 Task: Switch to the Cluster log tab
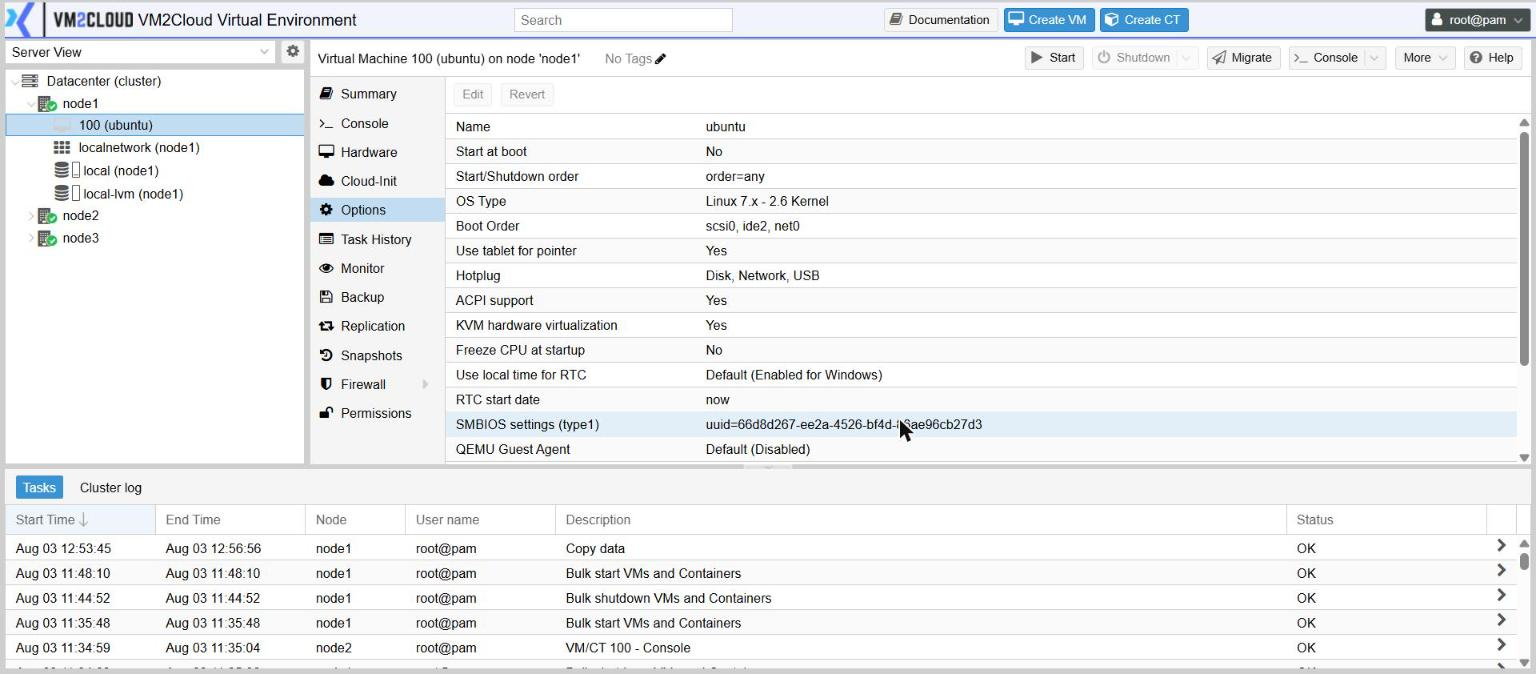coord(111,487)
